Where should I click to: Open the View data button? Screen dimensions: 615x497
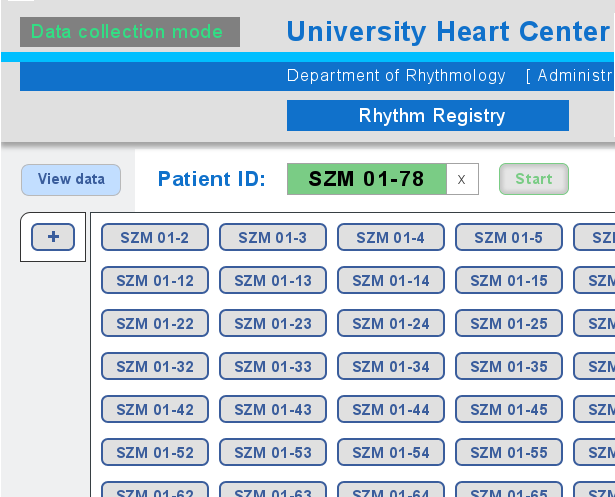click(71, 180)
